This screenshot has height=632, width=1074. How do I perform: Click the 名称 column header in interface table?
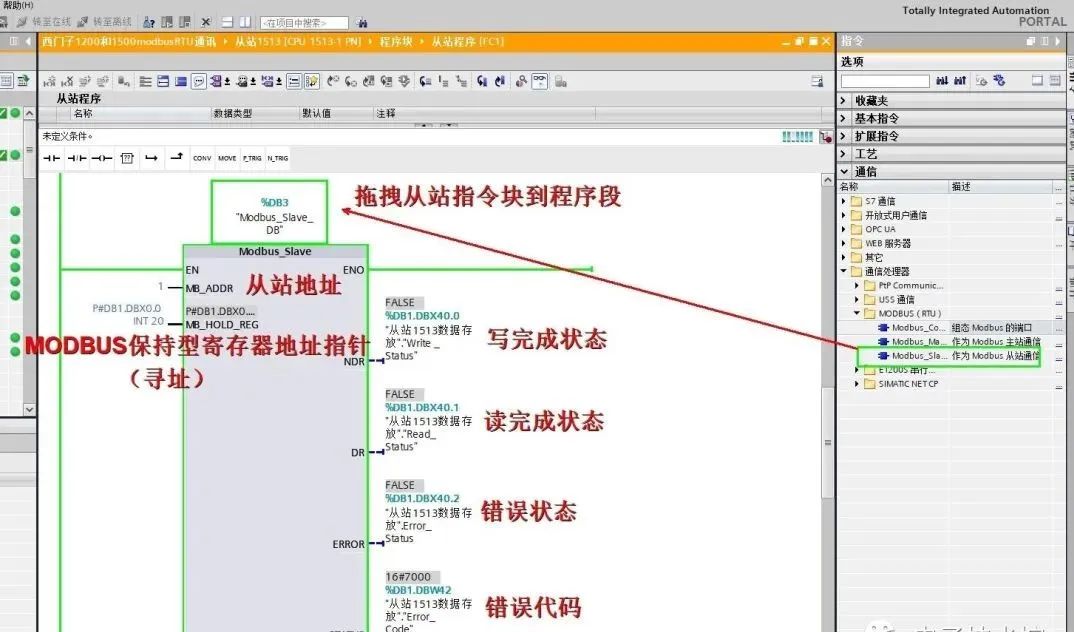83,114
